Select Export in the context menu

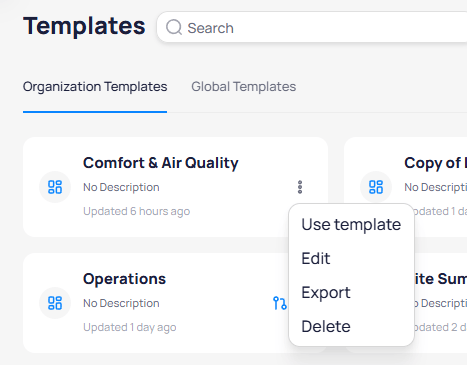(326, 293)
